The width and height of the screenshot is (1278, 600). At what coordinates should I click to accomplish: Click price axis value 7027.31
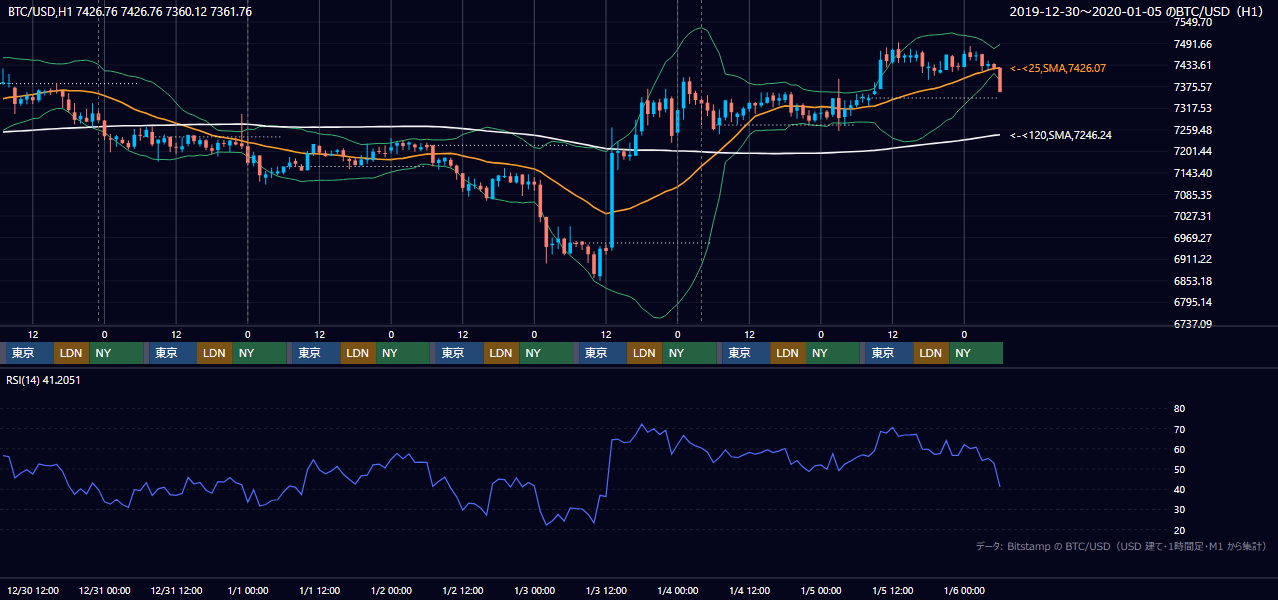click(x=1193, y=216)
